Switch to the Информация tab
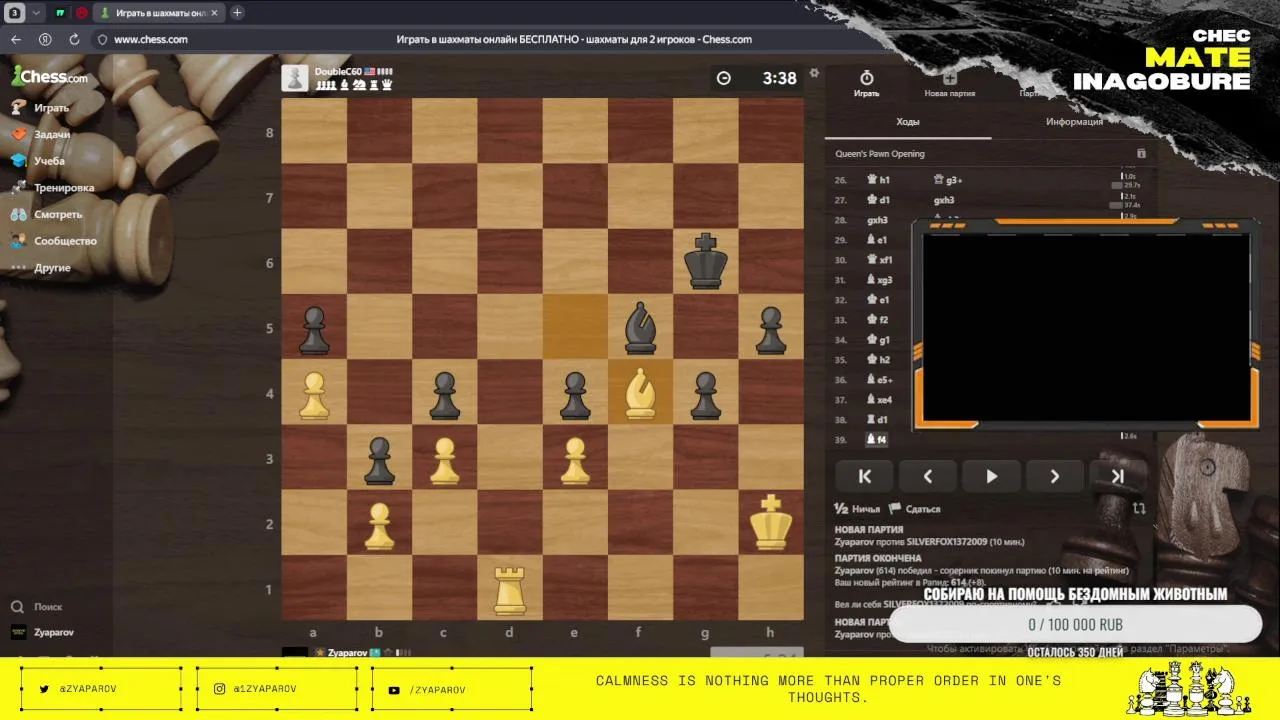Viewport: 1280px width, 720px height. pos(1074,122)
